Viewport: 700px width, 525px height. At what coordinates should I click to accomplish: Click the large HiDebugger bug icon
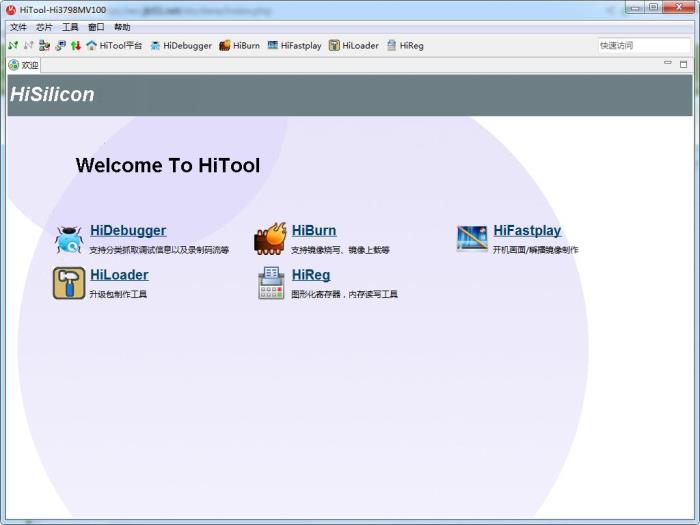coord(69,239)
